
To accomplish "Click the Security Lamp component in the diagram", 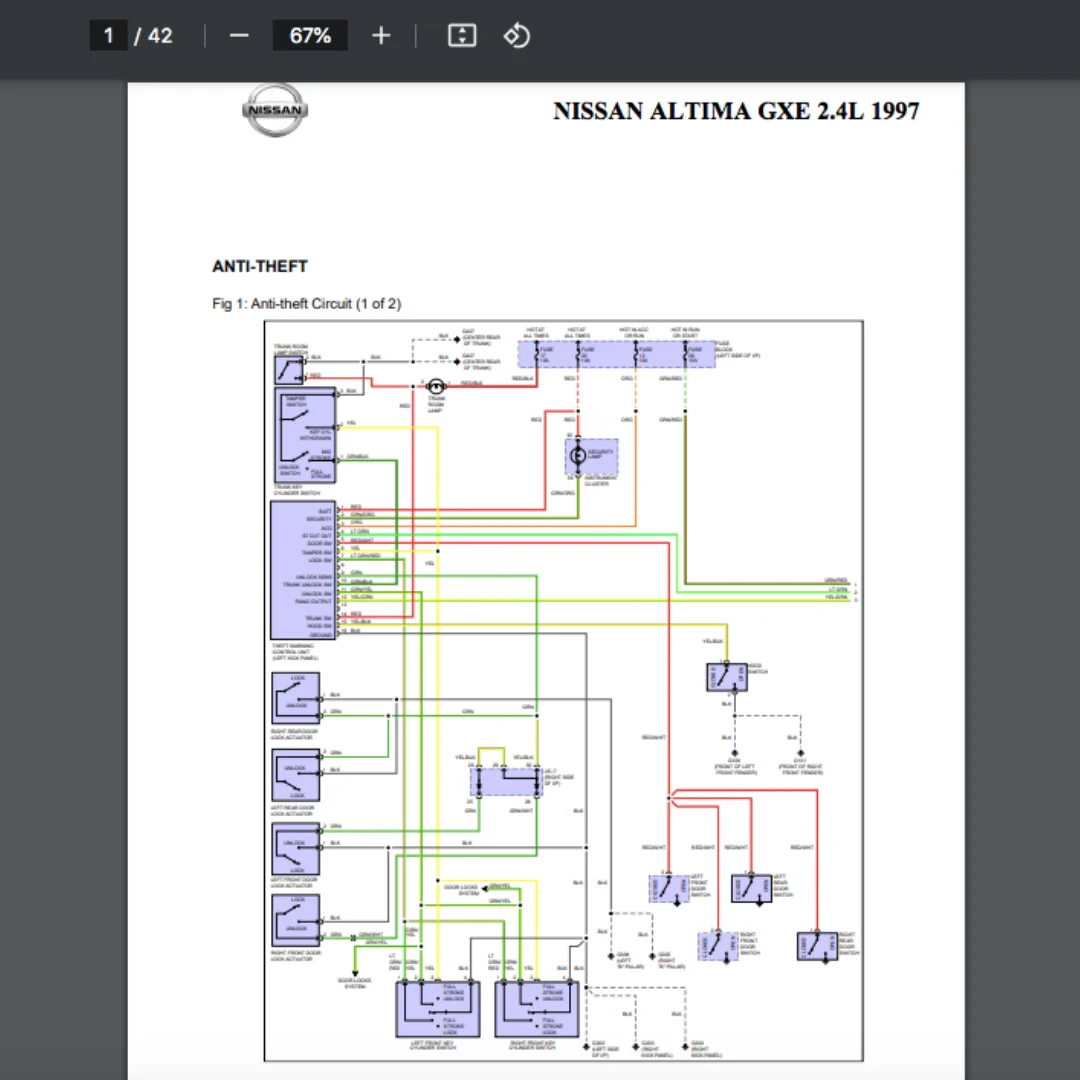I will click(591, 456).
